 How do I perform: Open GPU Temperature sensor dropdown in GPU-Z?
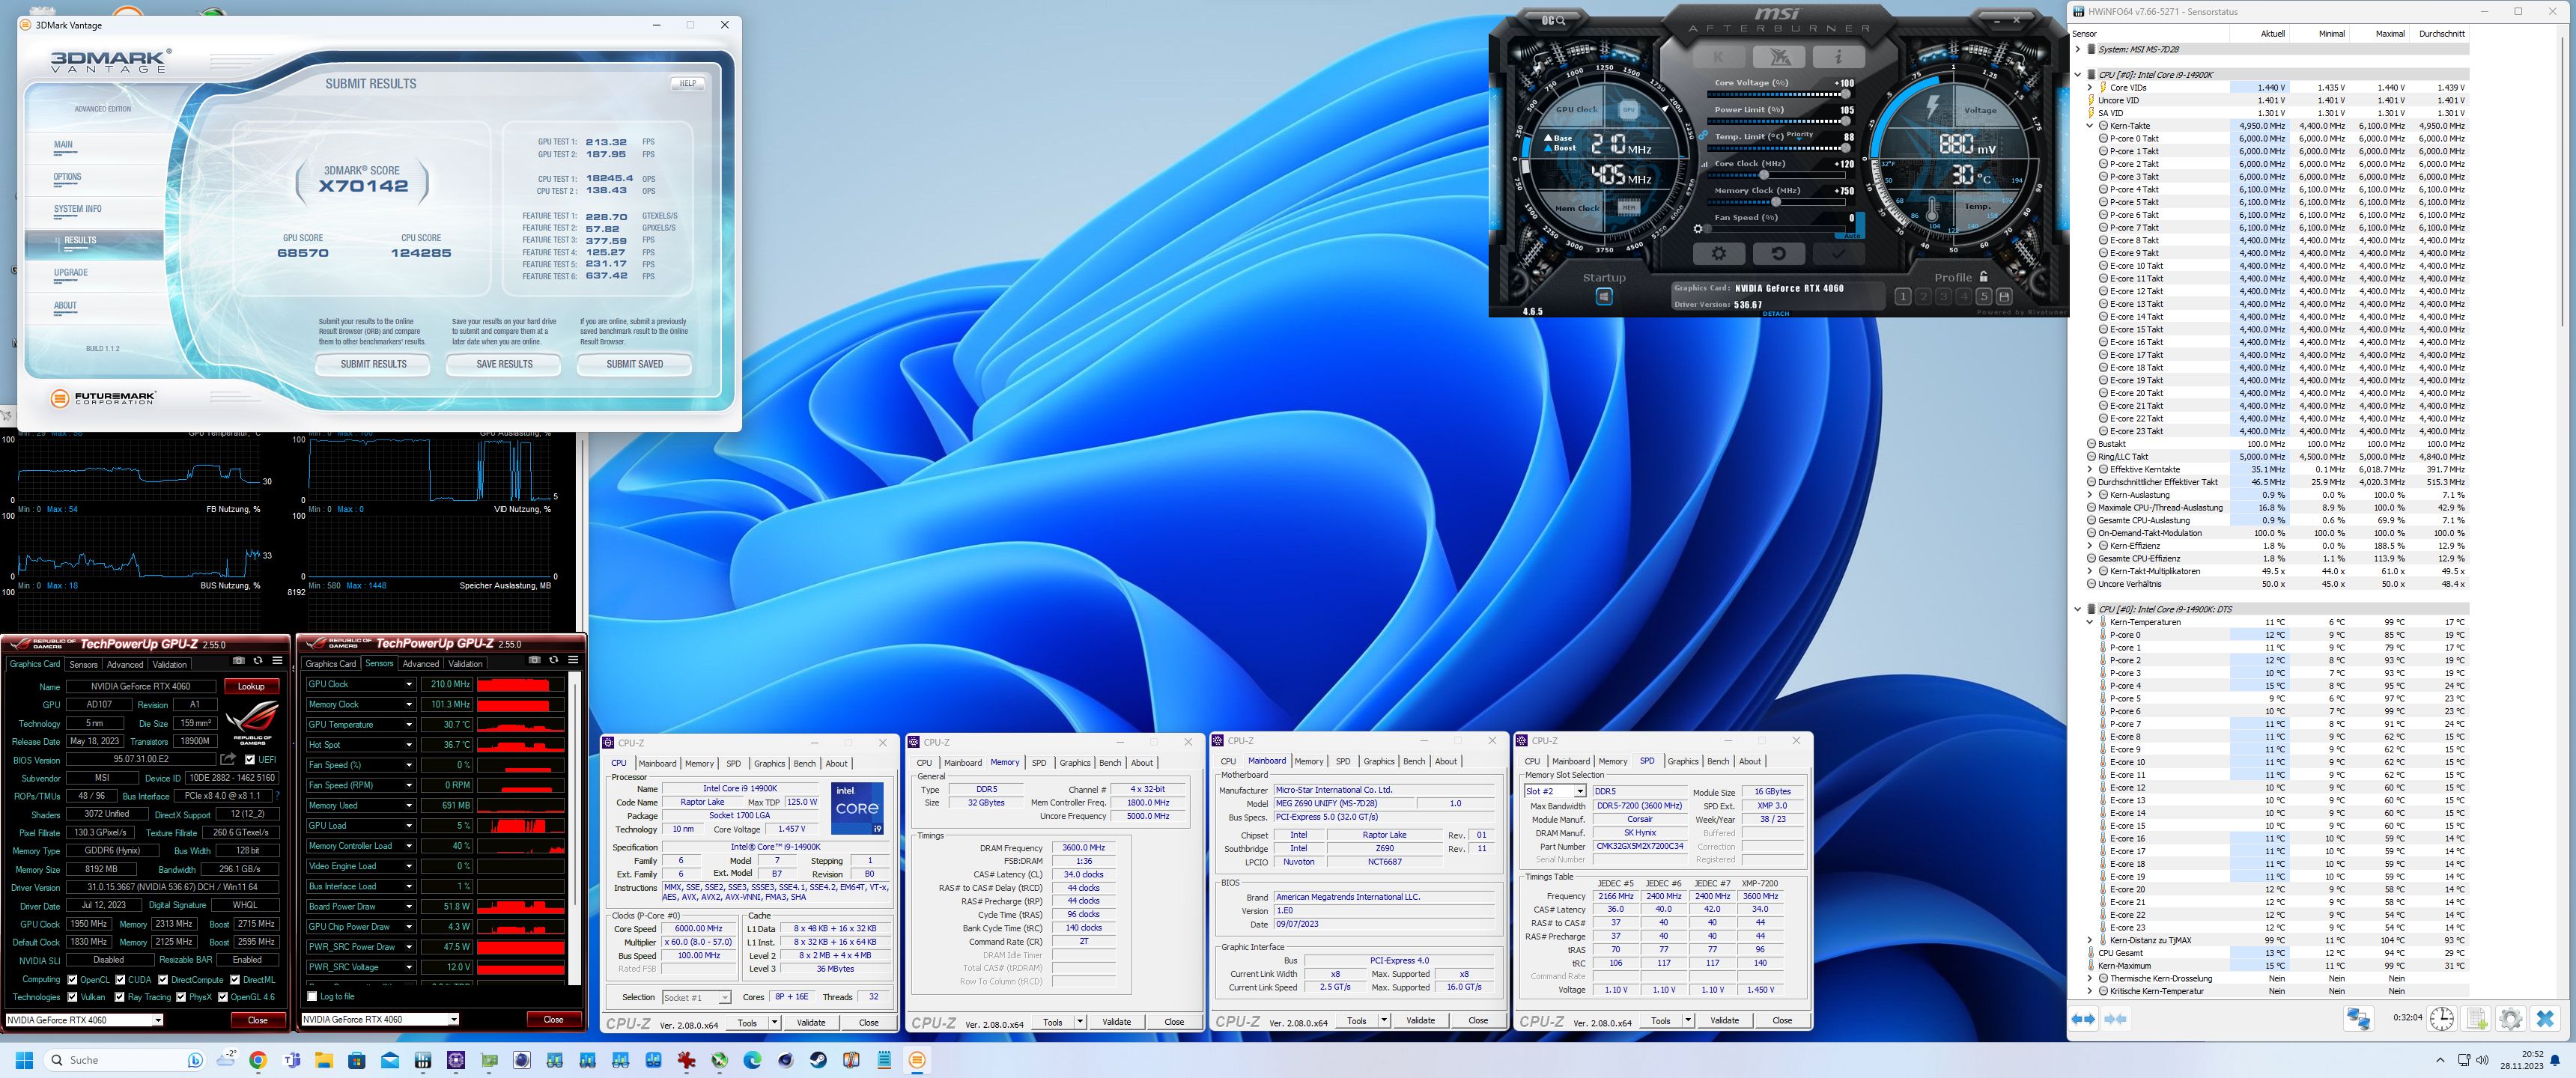tap(408, 725)
